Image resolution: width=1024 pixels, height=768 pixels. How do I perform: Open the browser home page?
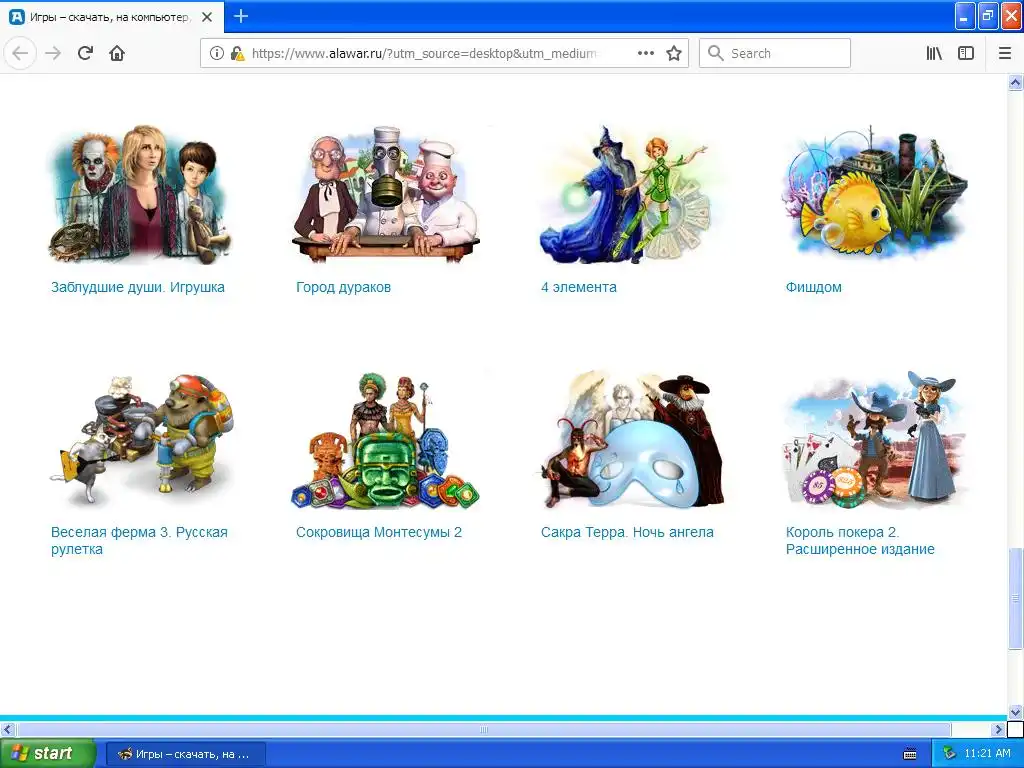pos(117,53)
